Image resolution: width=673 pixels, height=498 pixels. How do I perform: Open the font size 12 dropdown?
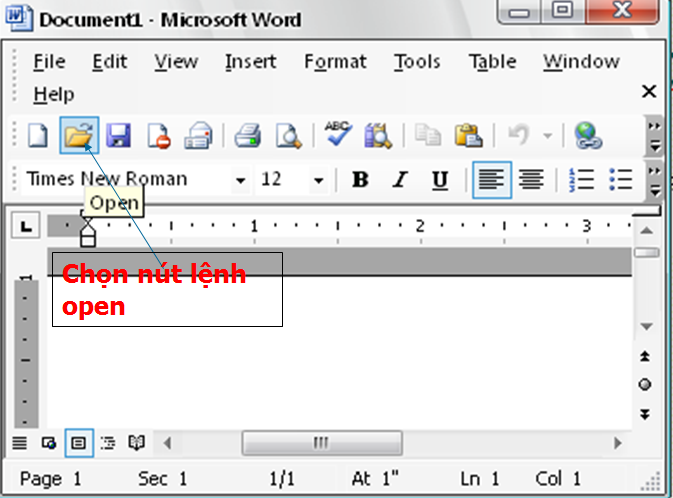[x=318, y=181]
